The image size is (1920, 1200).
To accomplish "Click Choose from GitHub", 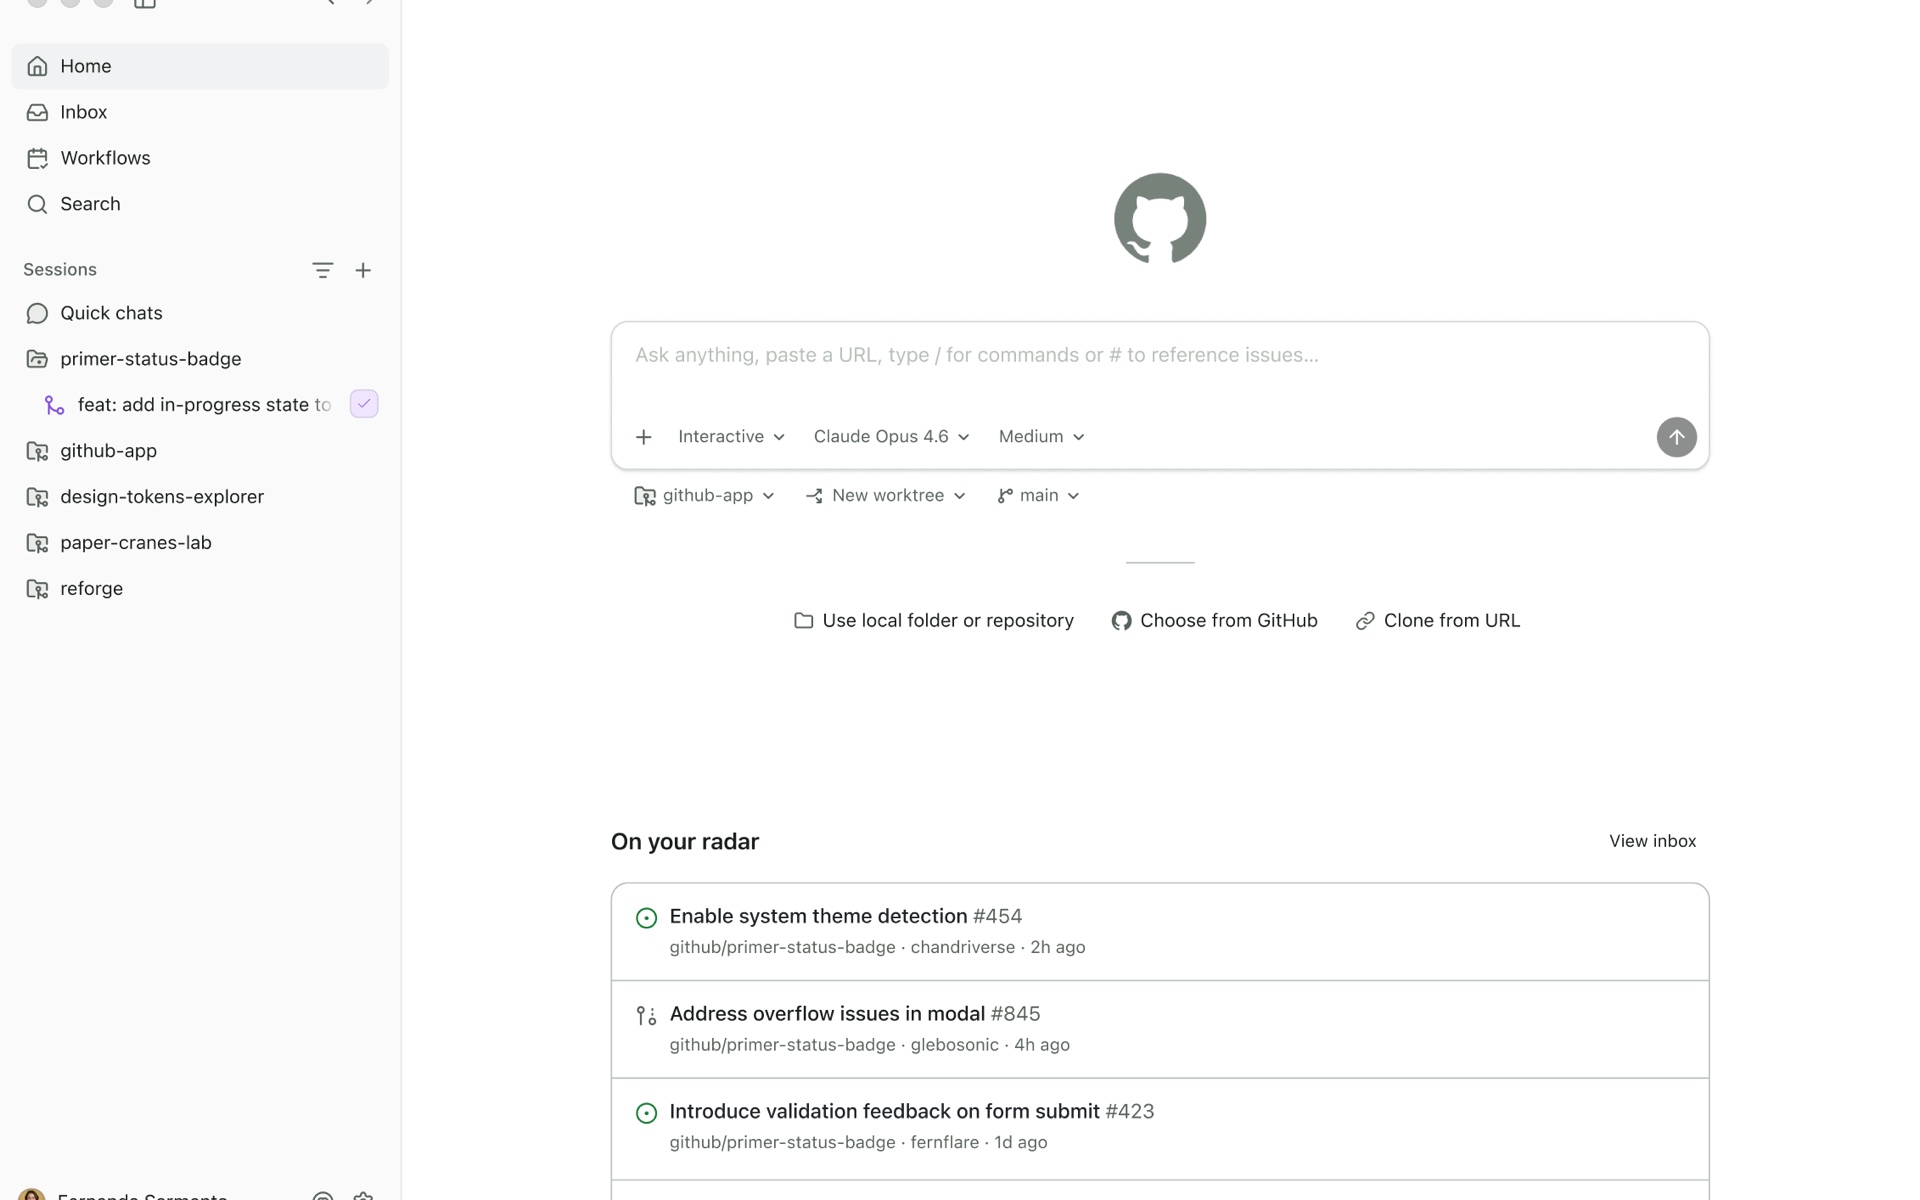I will pyautogui.click(x=1214, y=621).
